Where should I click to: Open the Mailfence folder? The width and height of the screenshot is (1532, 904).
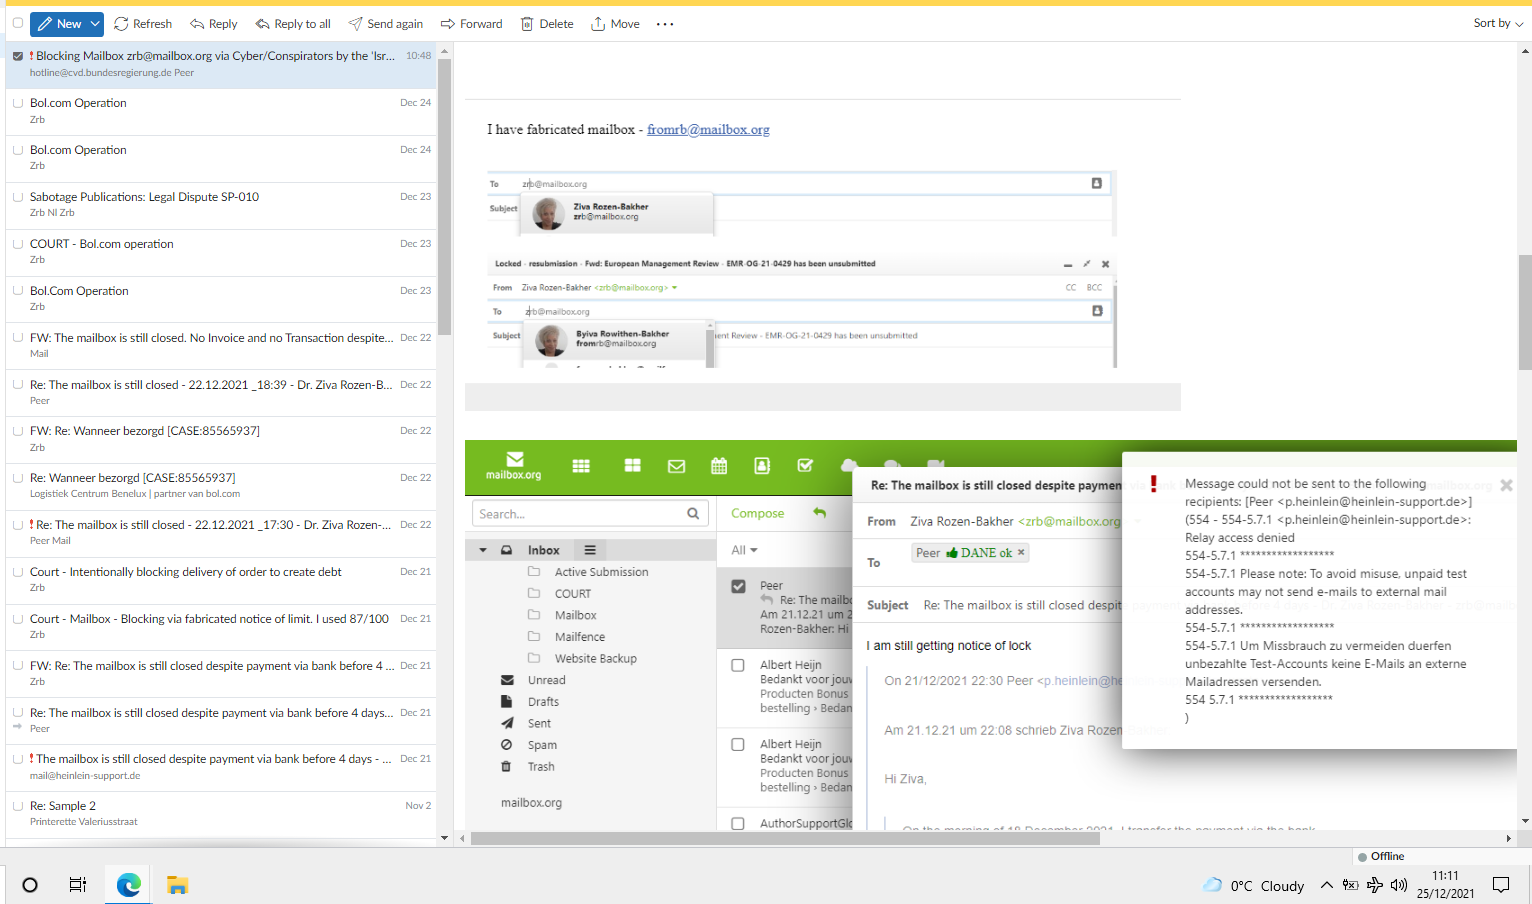click(x=580, y=637)
